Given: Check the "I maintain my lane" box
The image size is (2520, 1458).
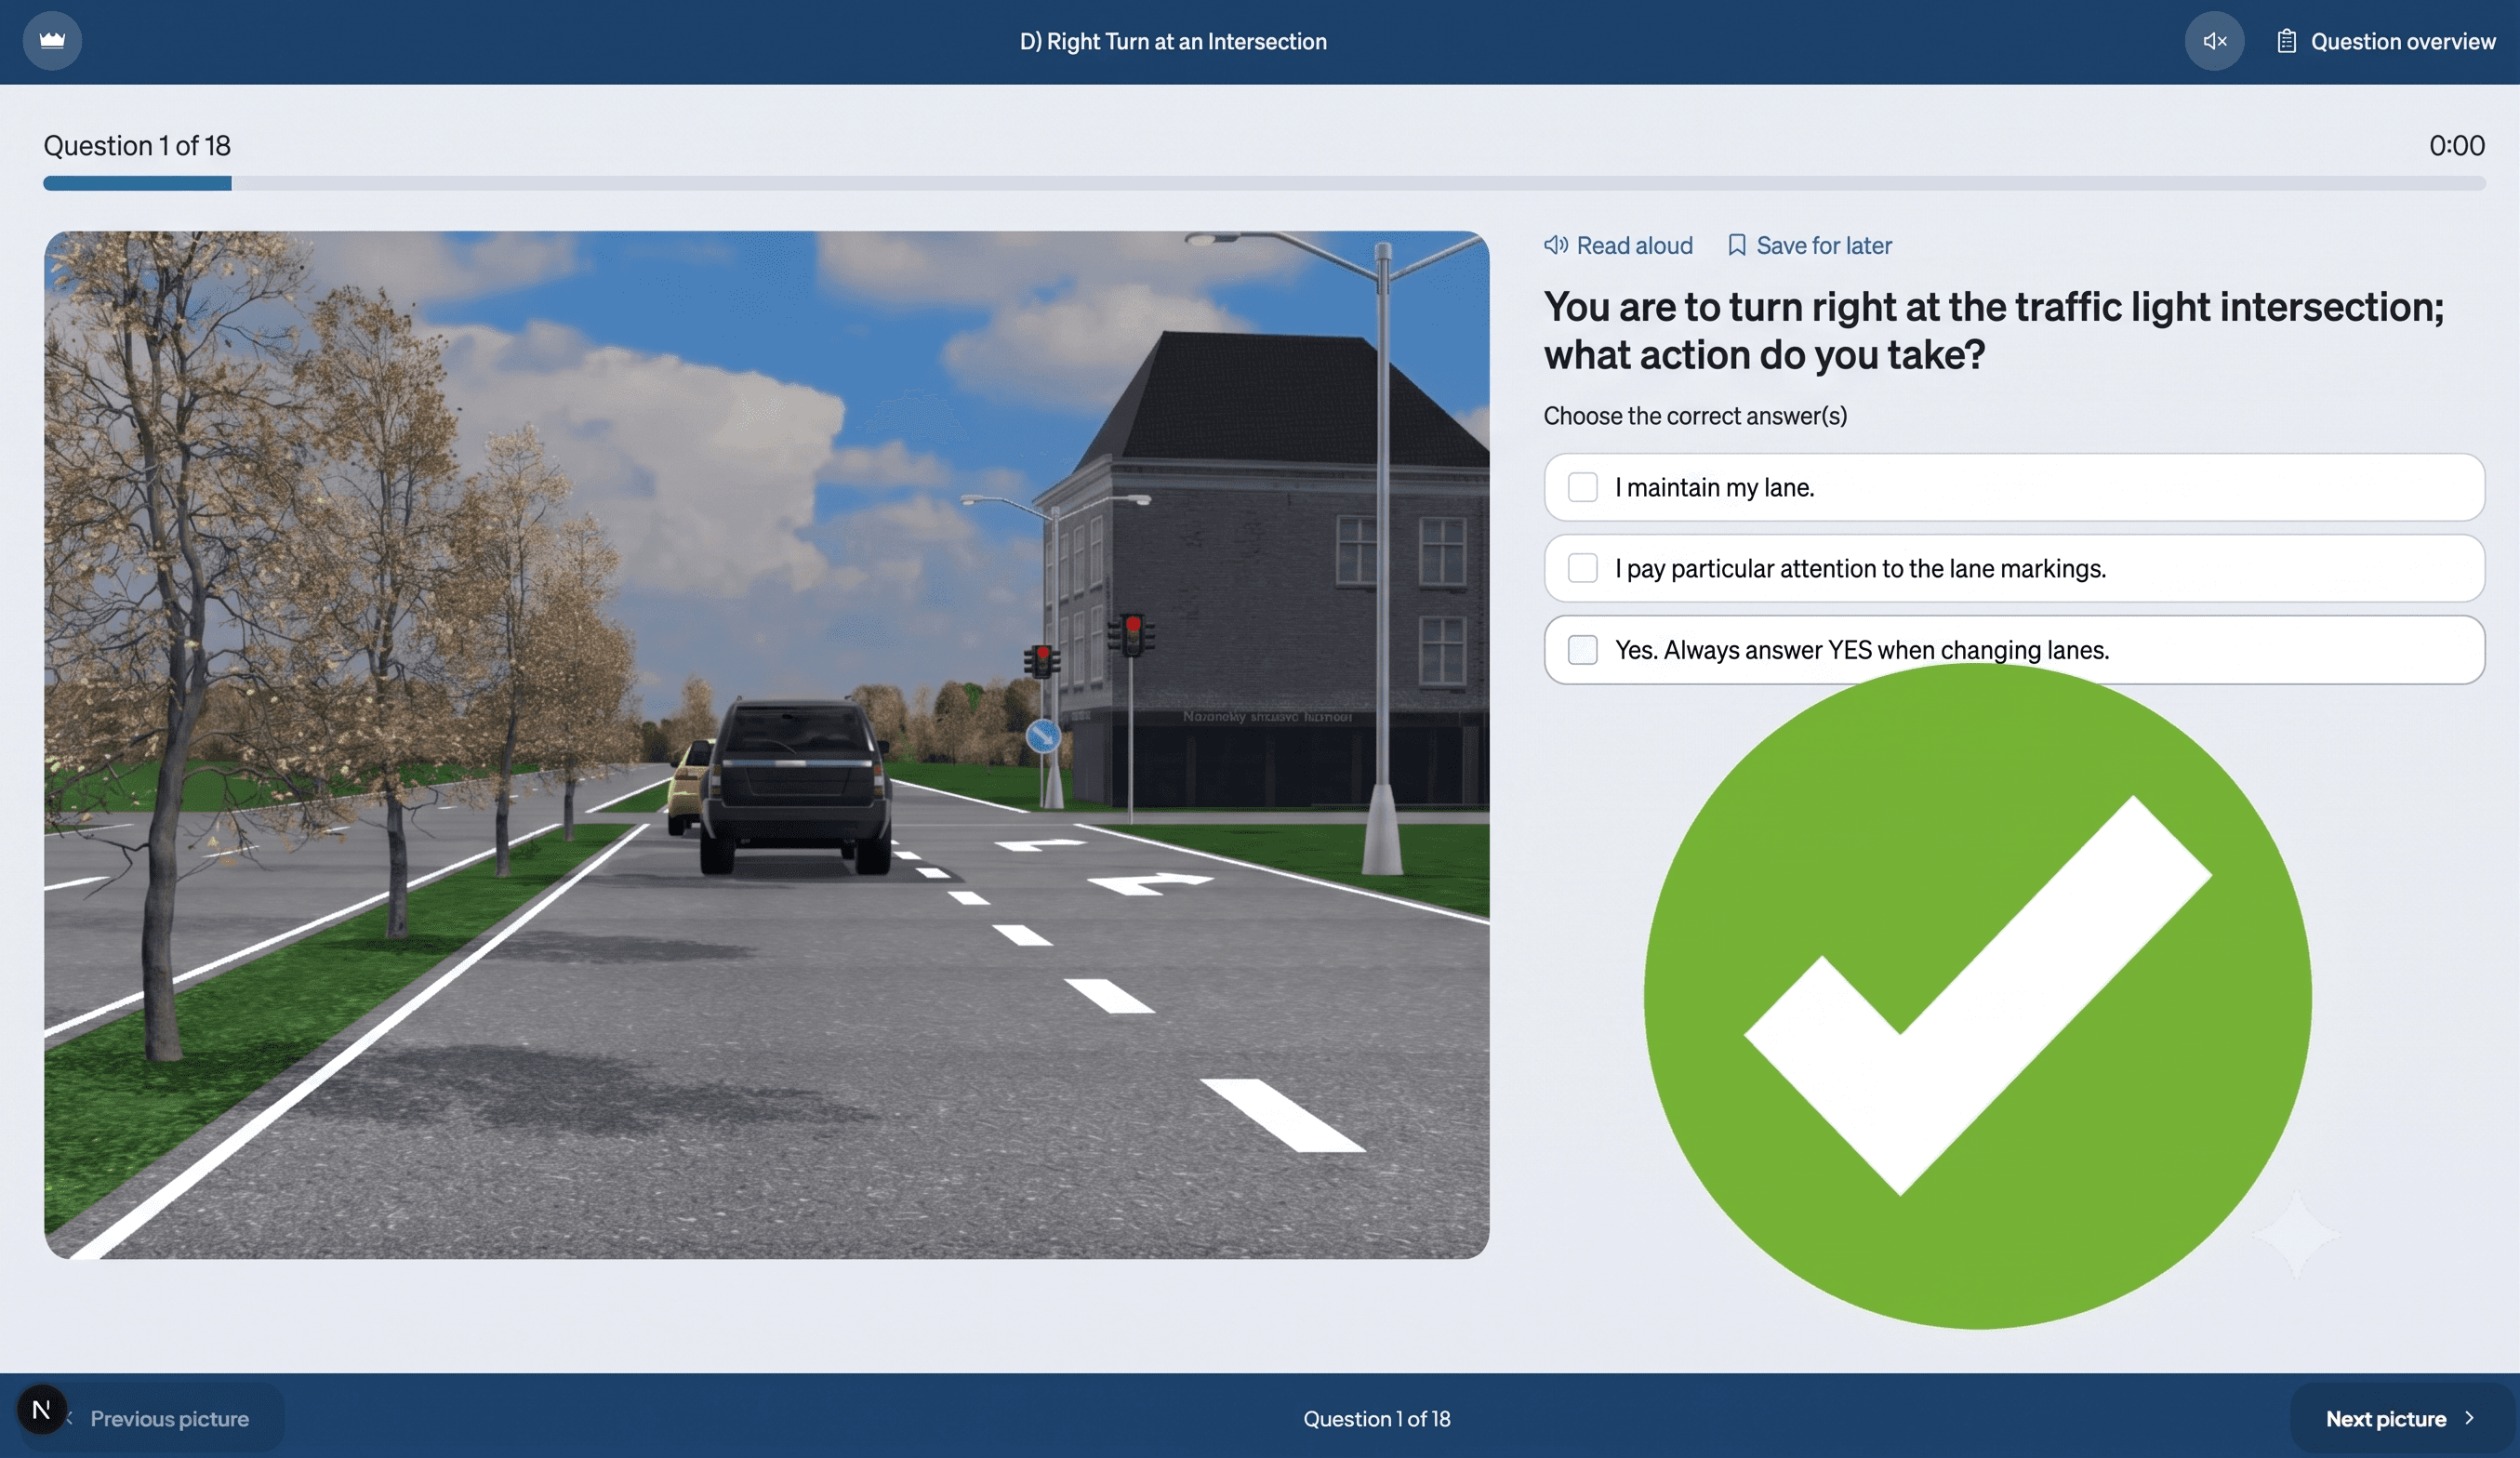Looking at the screenshot, I should coord(1582,487).
